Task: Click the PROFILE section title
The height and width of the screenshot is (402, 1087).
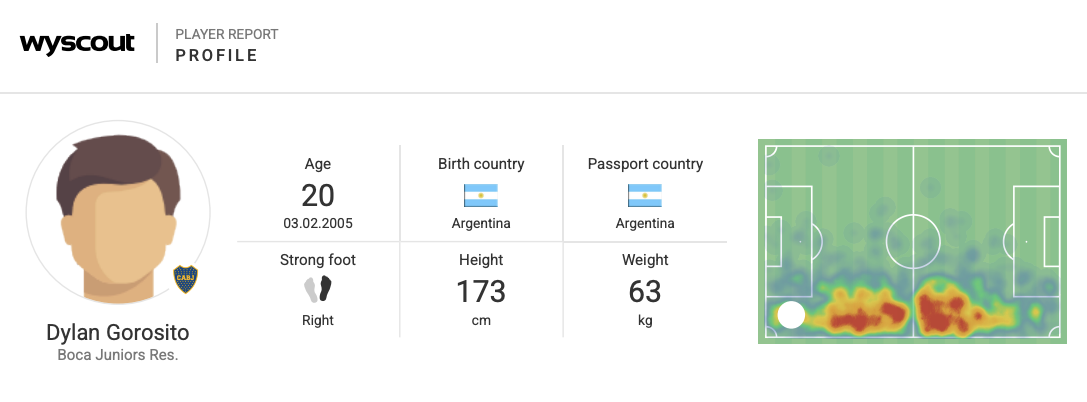Action: click(x=217, y=56)
